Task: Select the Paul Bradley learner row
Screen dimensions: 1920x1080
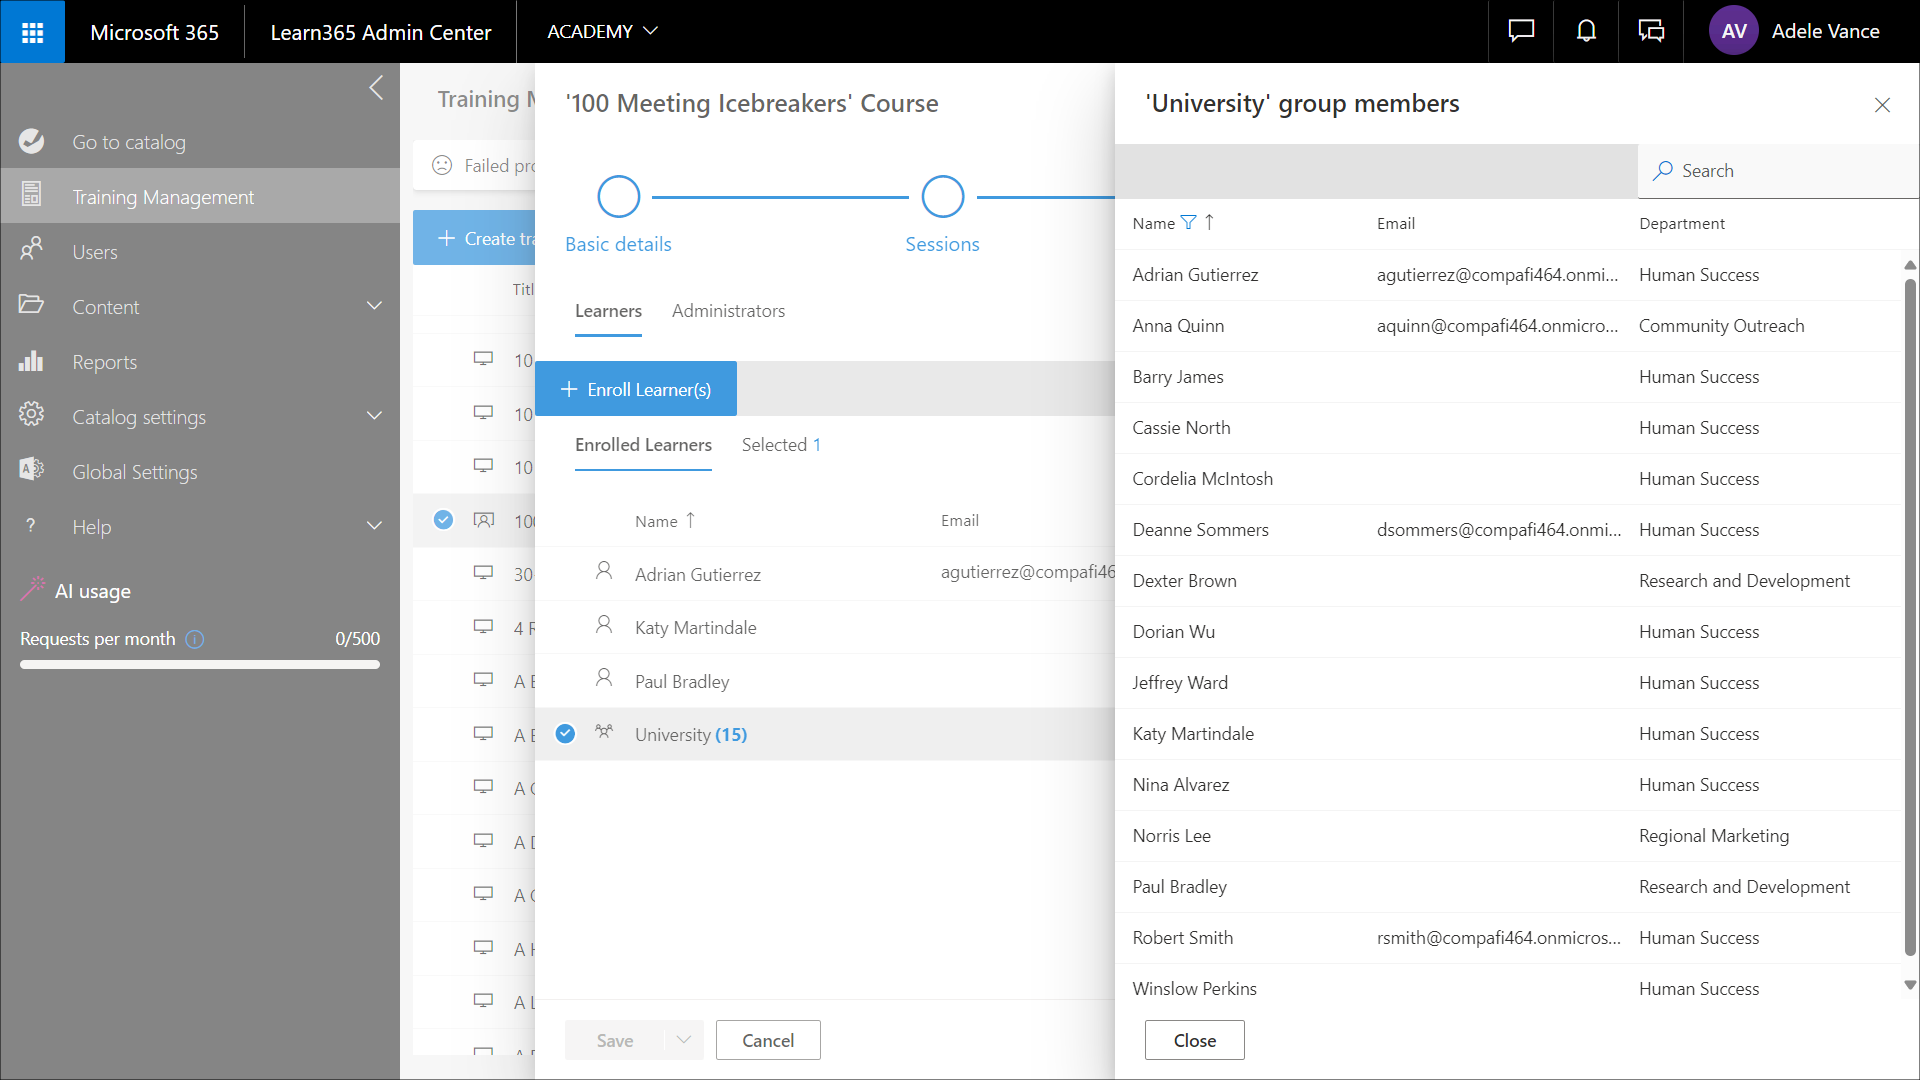Action: coord(682,681)
